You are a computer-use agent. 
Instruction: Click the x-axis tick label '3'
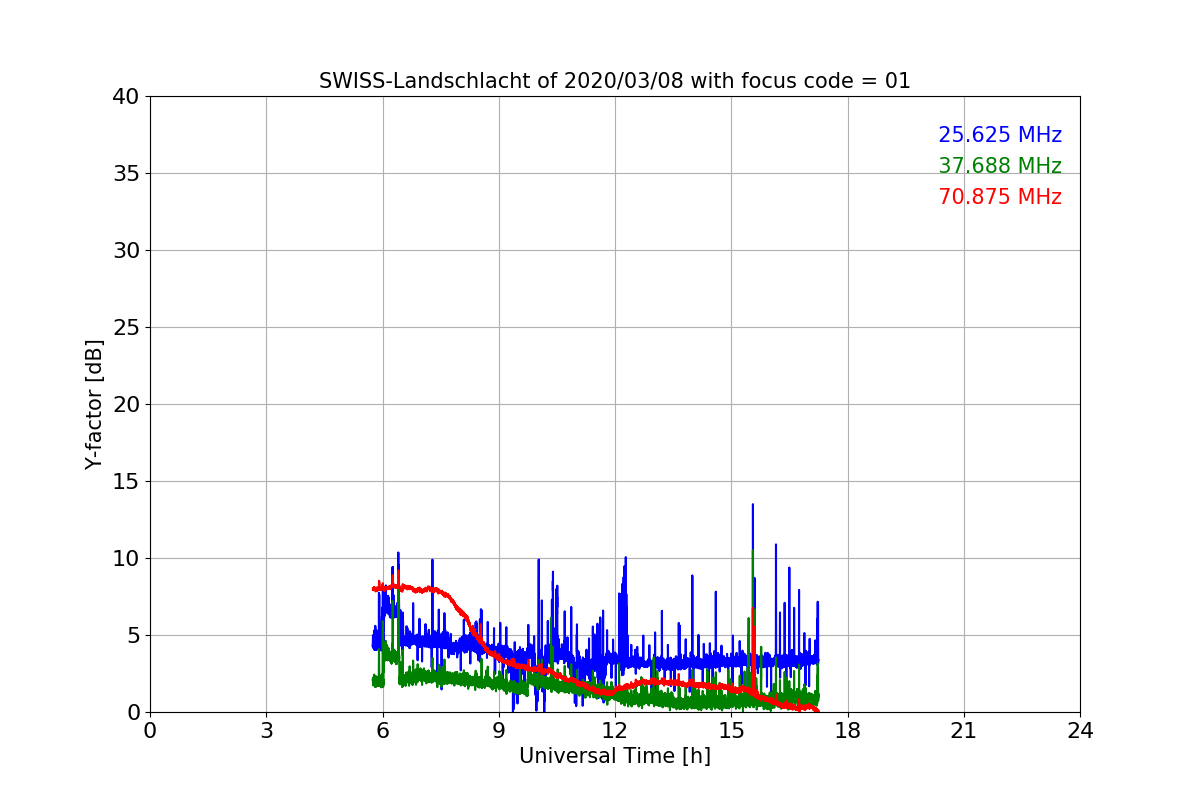click(266, 731)
